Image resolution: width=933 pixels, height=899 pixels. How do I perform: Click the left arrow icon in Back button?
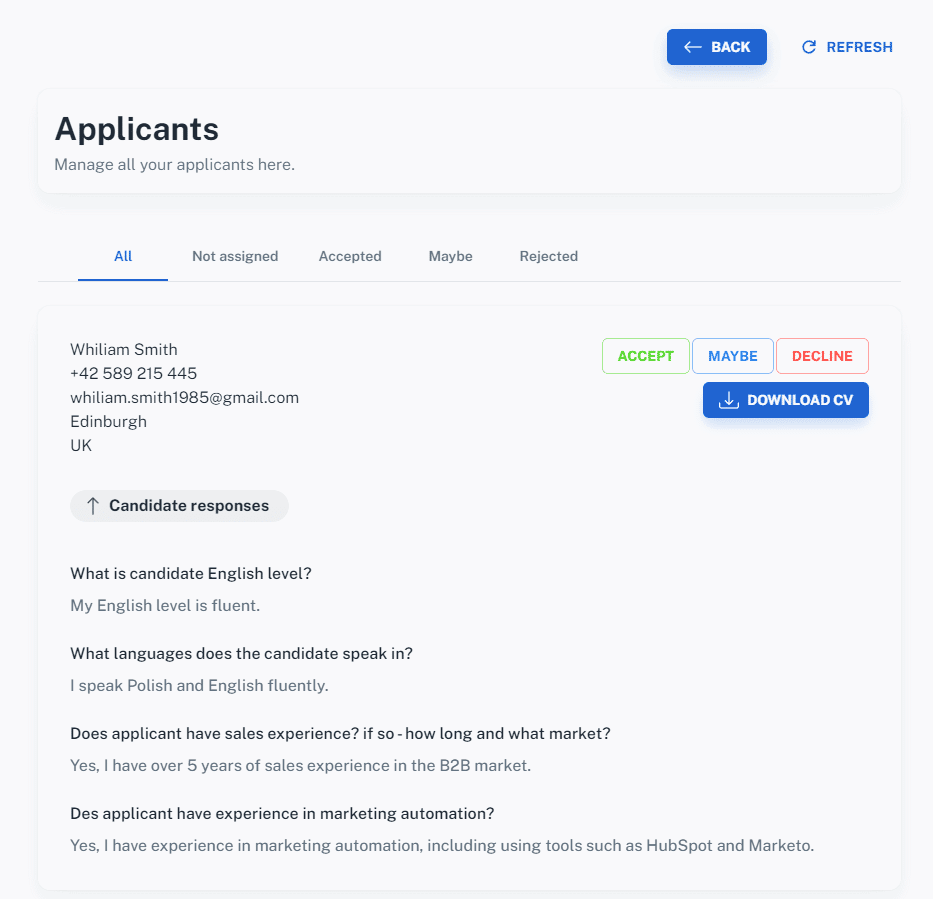coord(693,47)
